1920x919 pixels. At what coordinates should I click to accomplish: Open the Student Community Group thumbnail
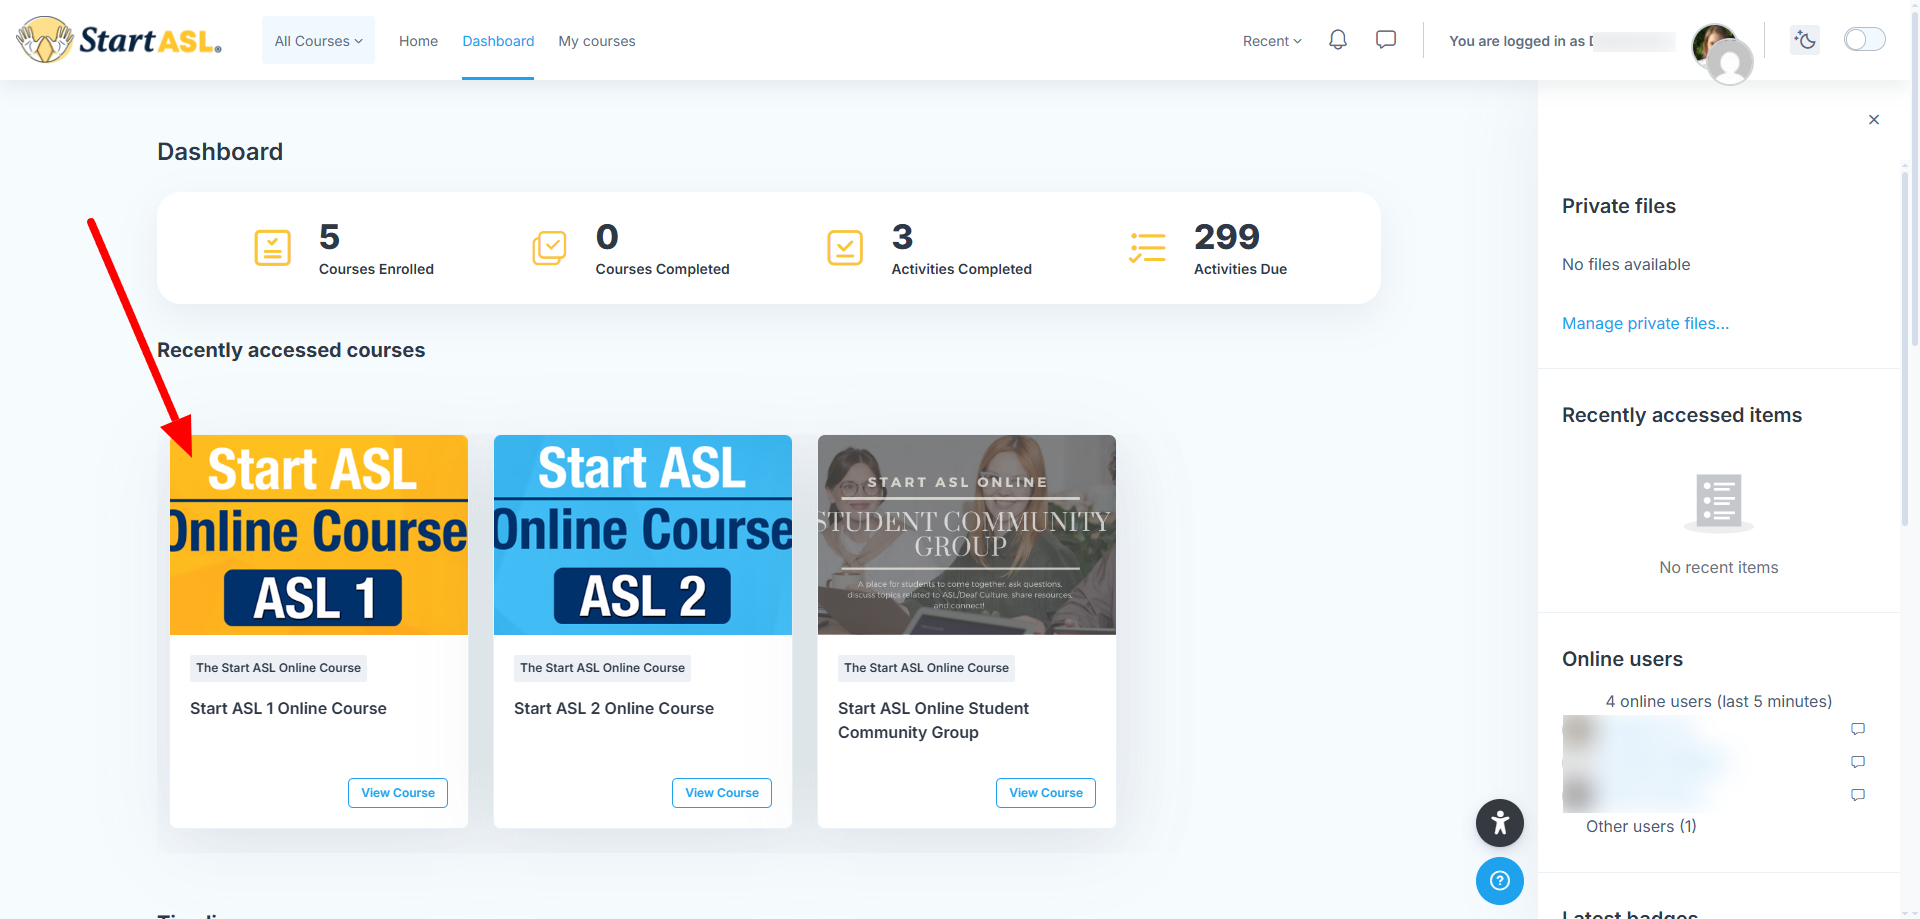967,535
